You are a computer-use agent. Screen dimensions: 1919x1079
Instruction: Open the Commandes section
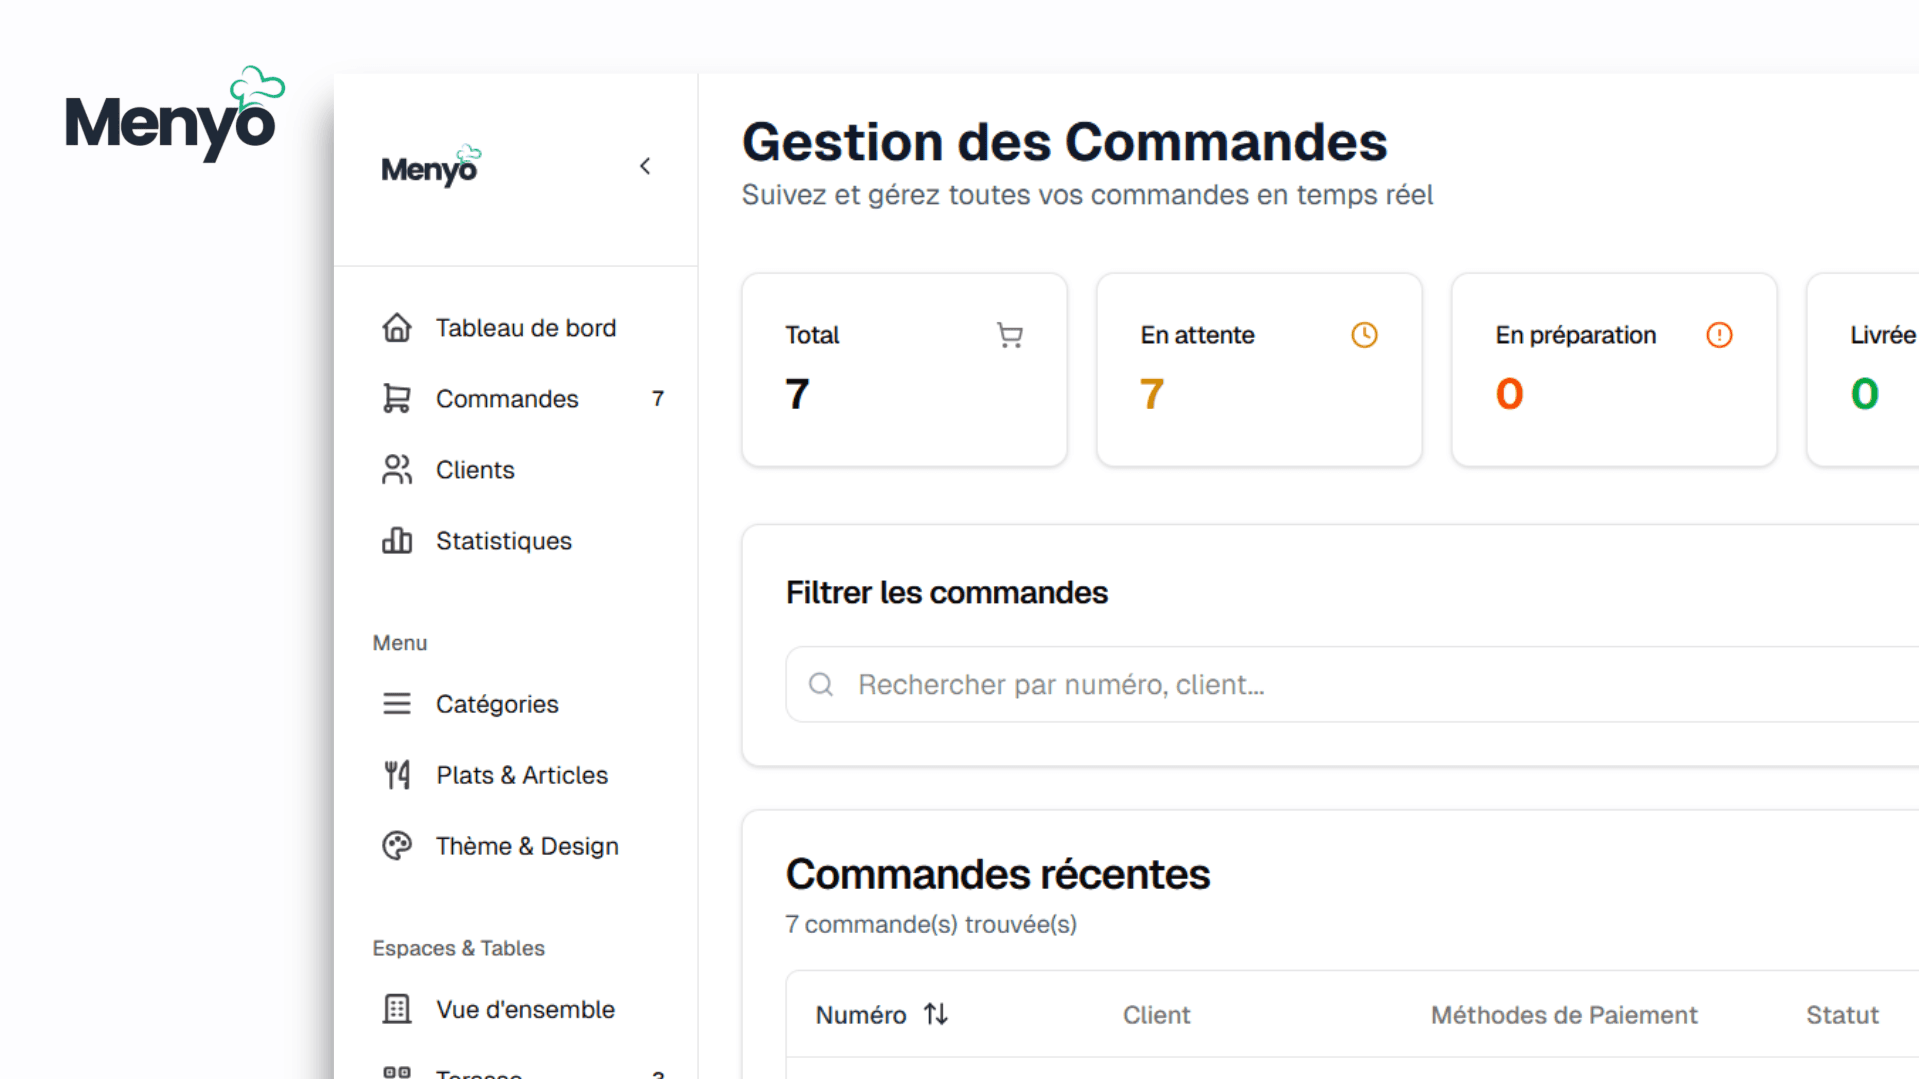coord(516,399)
